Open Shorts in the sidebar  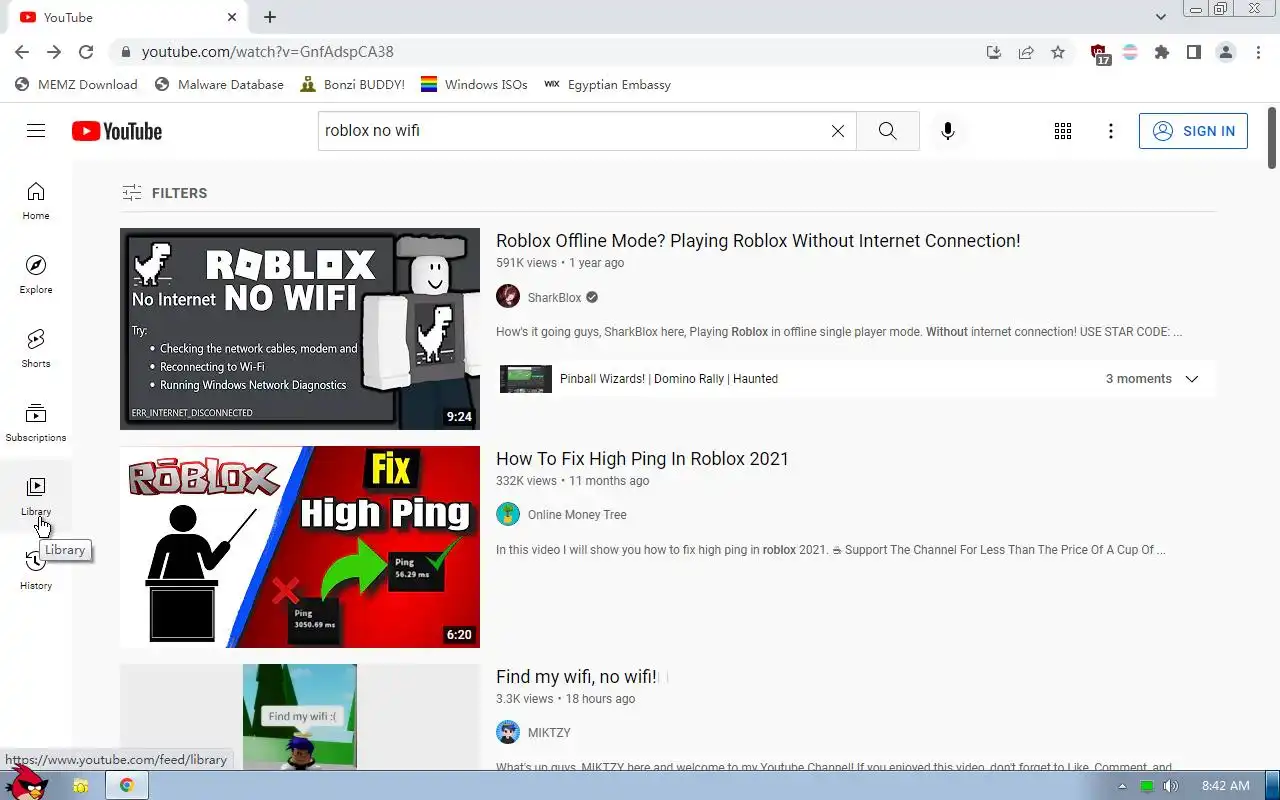(x=36, y=349)
